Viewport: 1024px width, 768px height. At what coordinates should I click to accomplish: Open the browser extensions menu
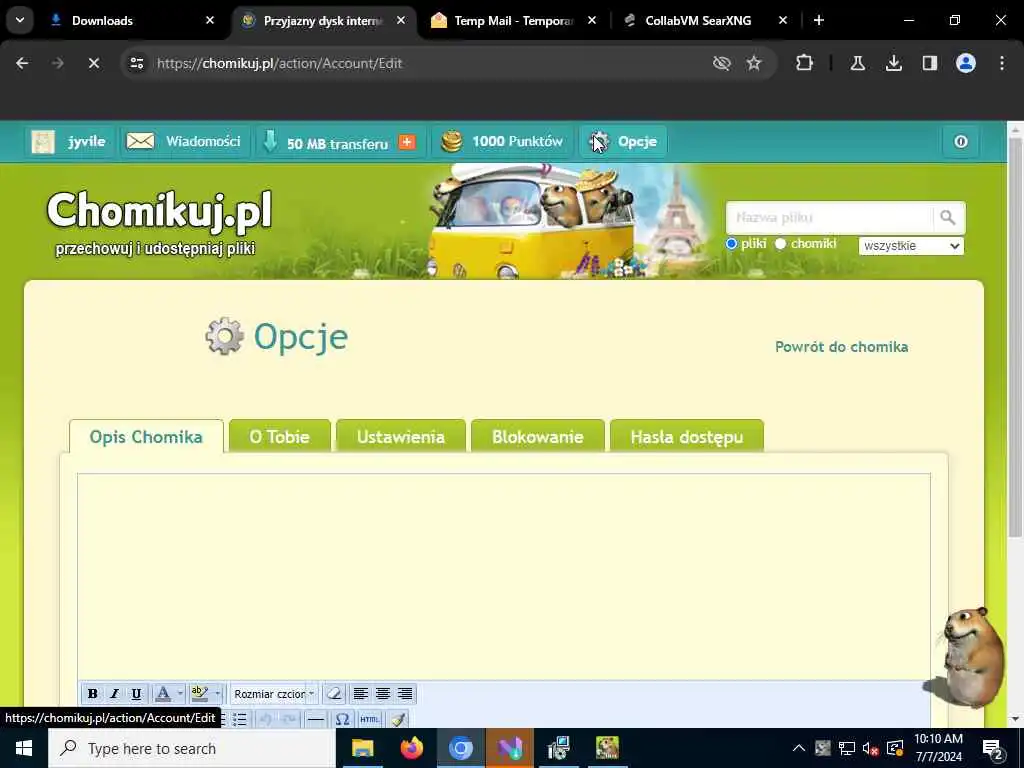tap(805, 63)
